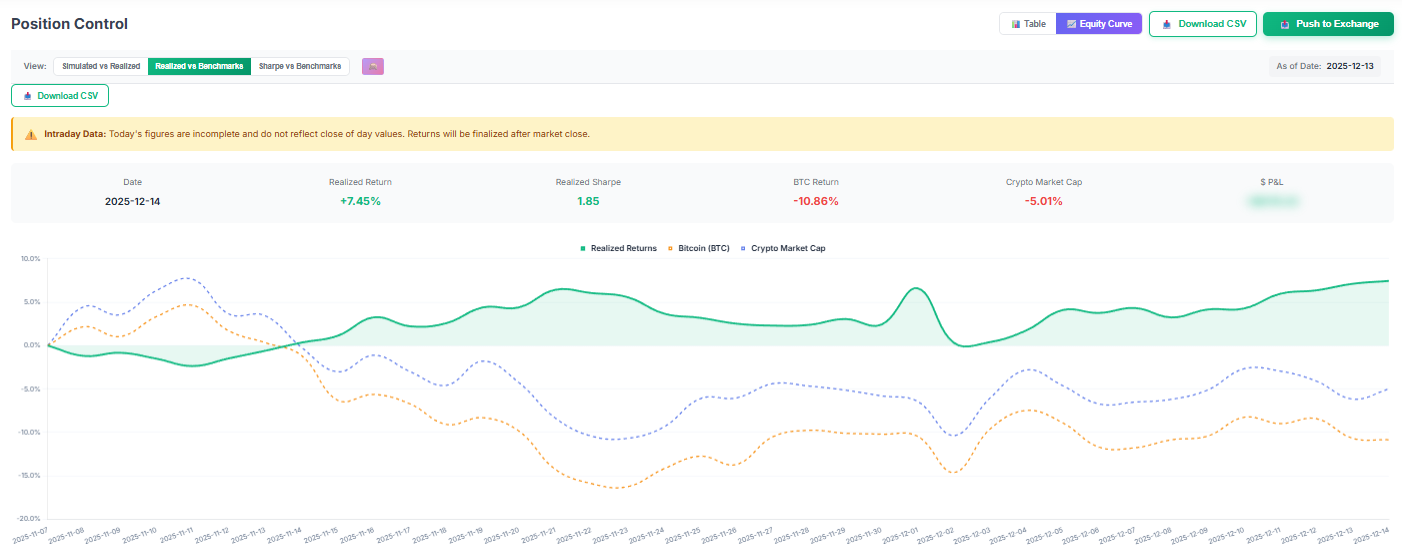This screenshot has height=548, width=1402.
Task: Toggle Crypto Market Cap series in chart legend
Action: tap(782, 248)
